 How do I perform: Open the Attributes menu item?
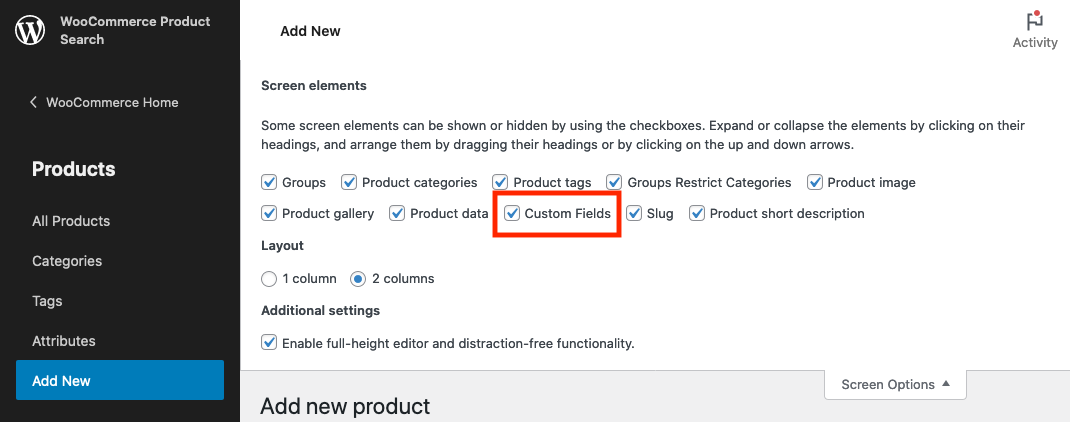point(63,341)
